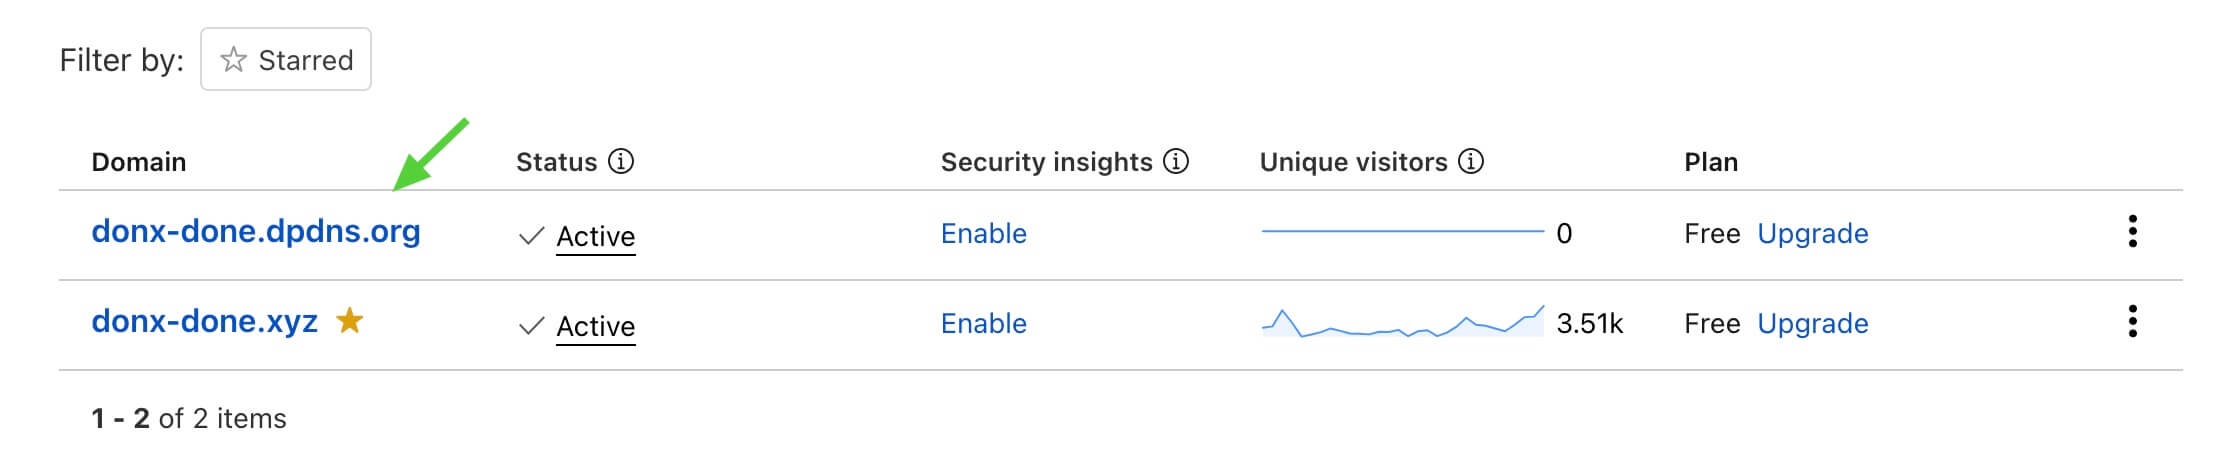Click the checkmark icon beside donx-done.dpdns.org status
The width and height of the screenshot is (2218, 466).
tap(532, 236)
